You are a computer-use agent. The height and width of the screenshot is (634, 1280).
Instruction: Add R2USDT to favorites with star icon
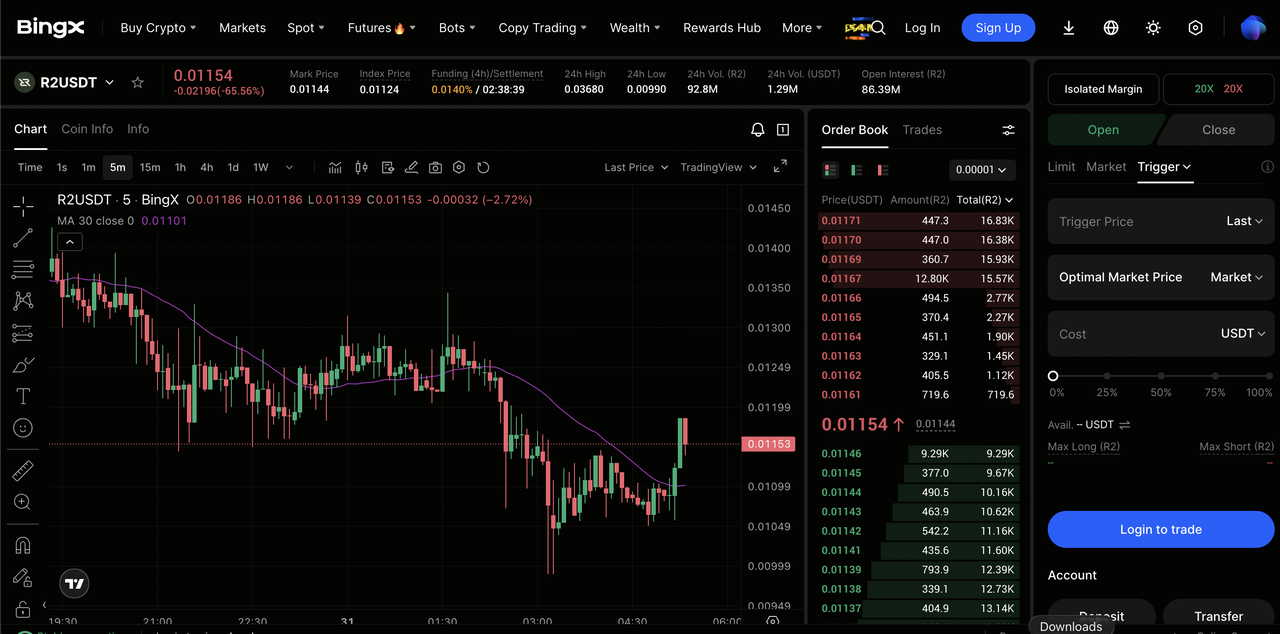point(138,82)
